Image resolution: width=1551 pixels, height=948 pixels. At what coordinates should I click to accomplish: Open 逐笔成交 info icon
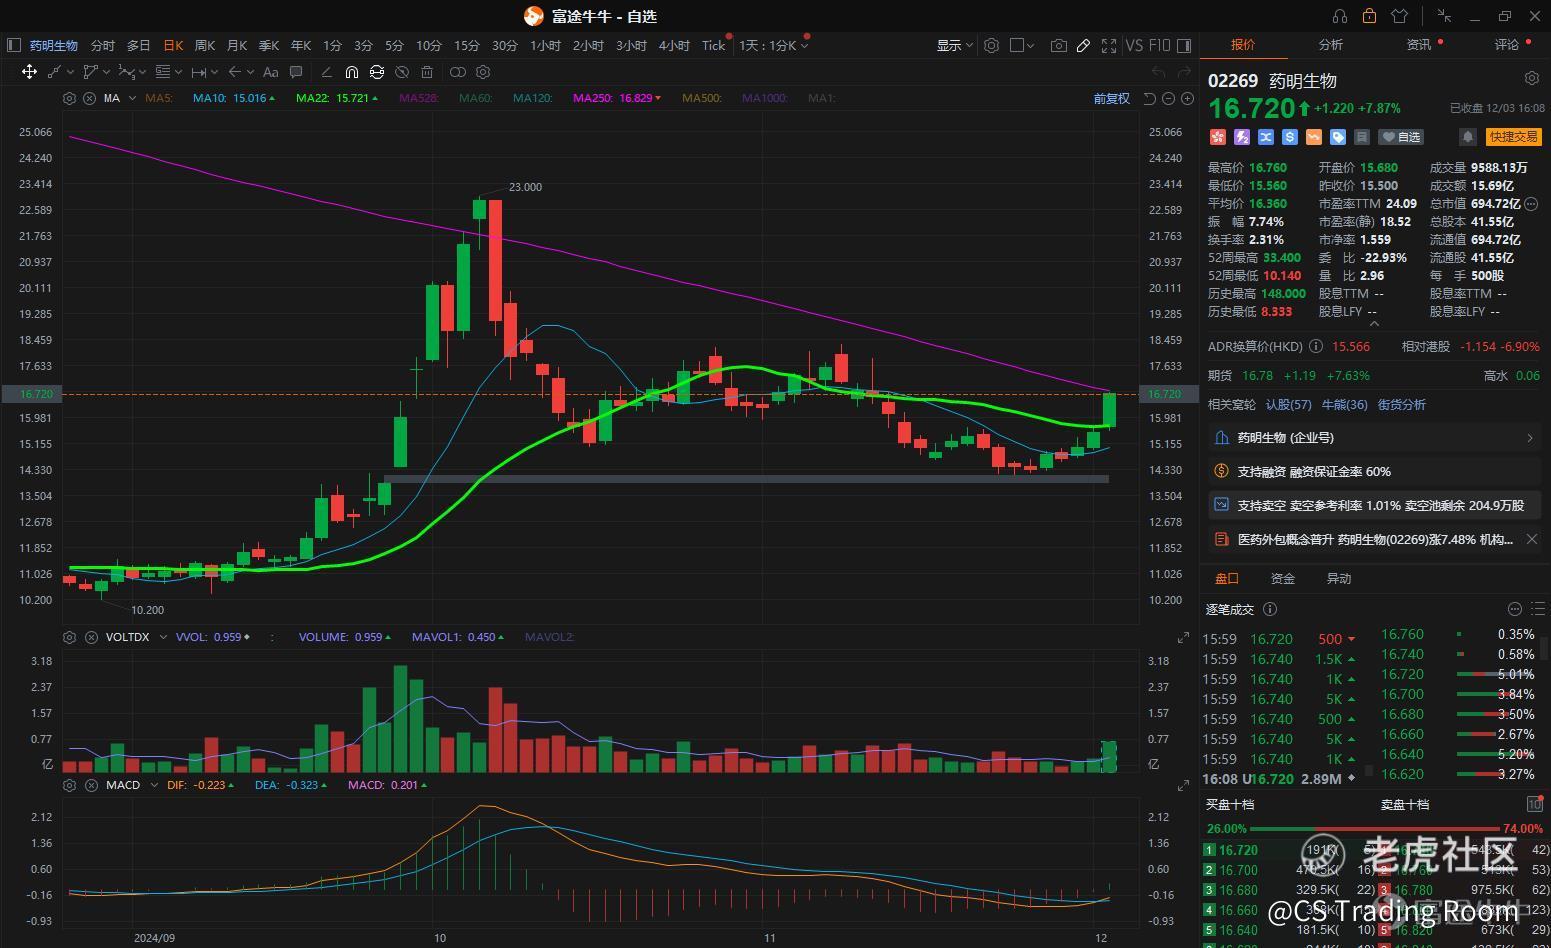pyautogui.click(x=1270, y=609)
